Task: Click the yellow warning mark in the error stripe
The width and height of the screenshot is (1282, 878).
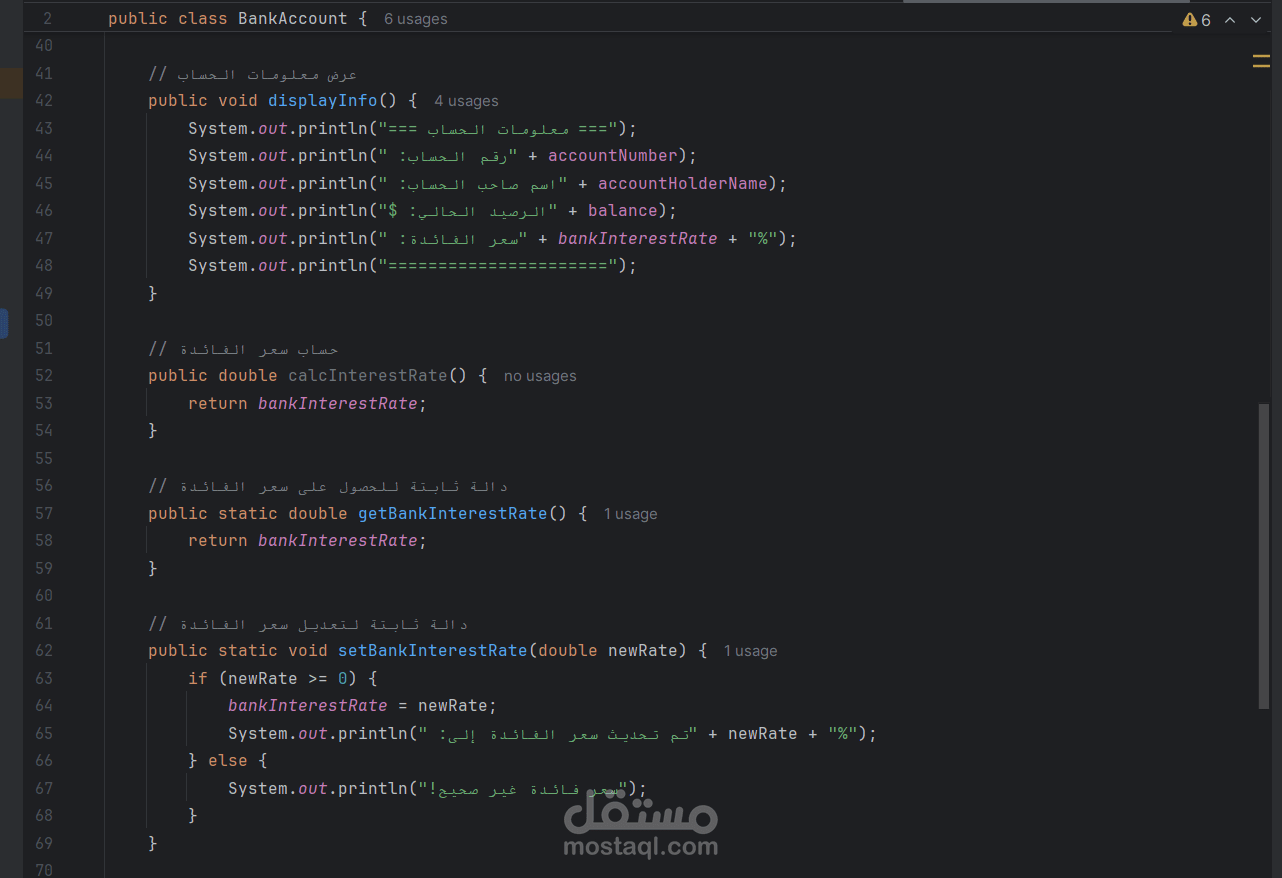Action: 1261,61
